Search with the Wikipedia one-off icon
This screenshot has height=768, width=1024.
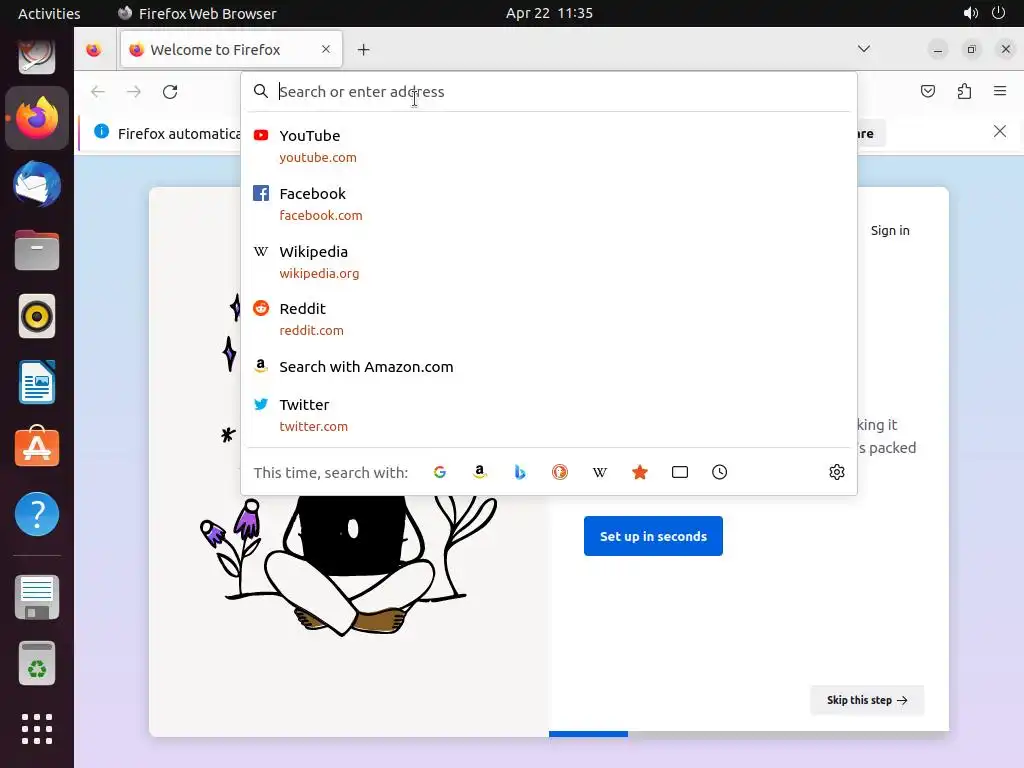pyautogui.click(x=600, y=472)
